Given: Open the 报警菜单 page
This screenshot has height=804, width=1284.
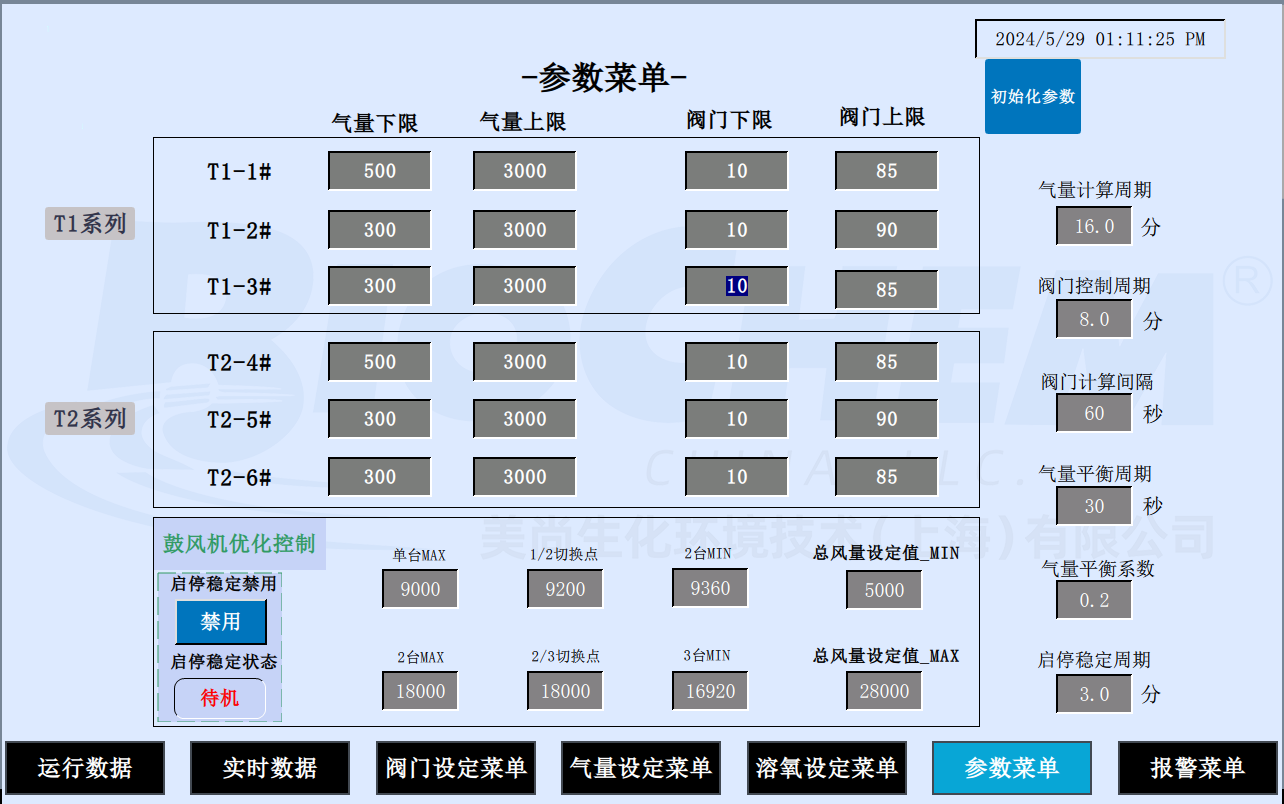Looking at the screenshot, I should pos(1198,768).
